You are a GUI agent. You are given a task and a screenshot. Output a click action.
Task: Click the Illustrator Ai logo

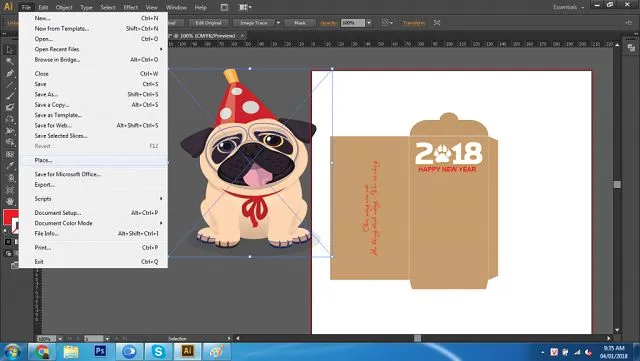[8, 7]
